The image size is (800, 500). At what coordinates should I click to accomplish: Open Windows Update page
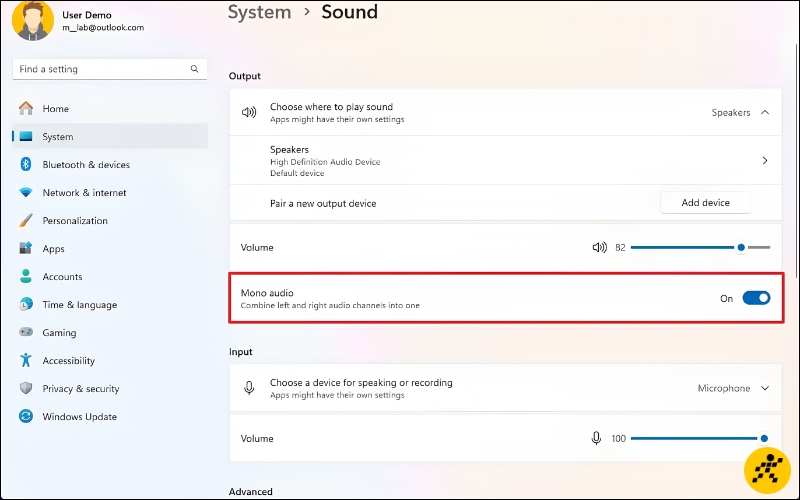(110, 417)
